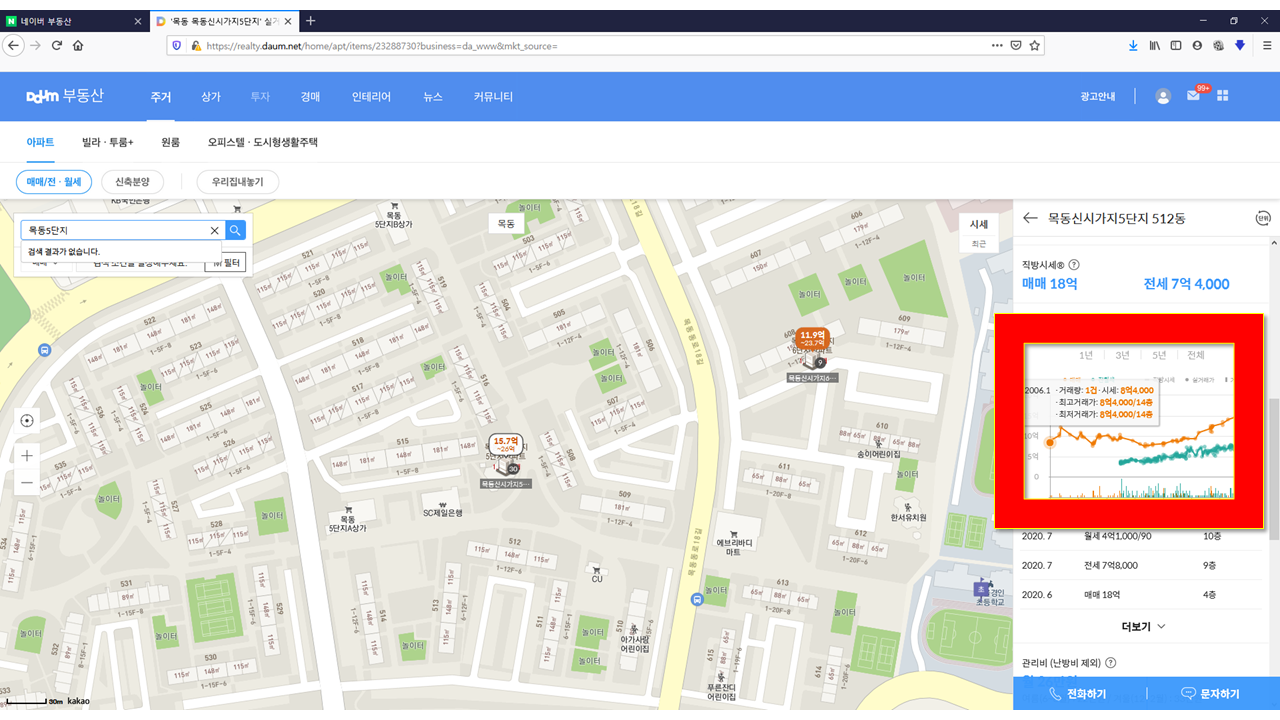Image resolution: width=1280 pixels, height=720 pixels.
Task: Click the 우리집내놓기 button
Action: coord(237,181)
